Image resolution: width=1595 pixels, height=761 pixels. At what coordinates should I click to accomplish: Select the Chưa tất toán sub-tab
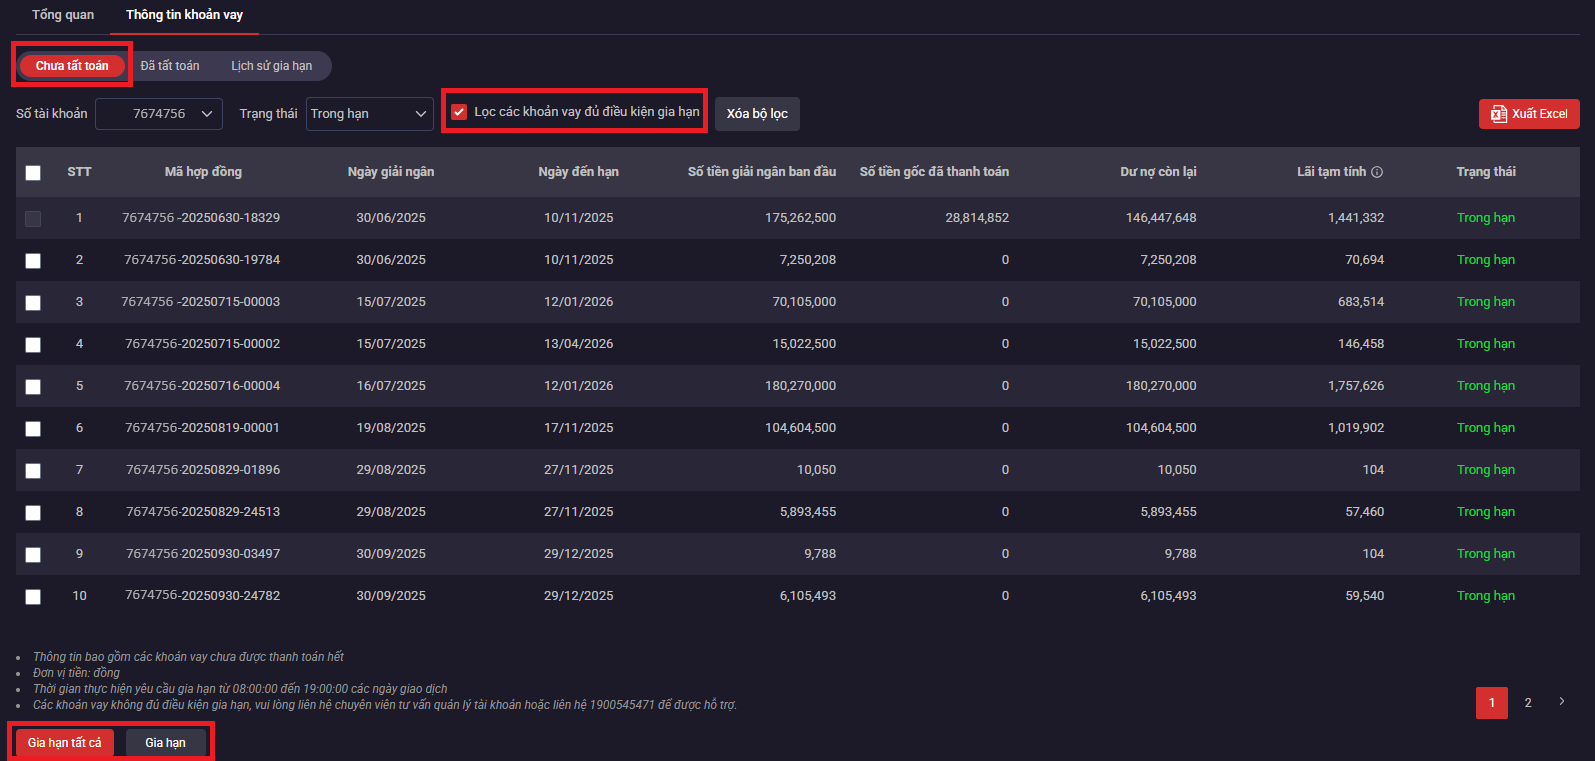(x=72, y=66)
